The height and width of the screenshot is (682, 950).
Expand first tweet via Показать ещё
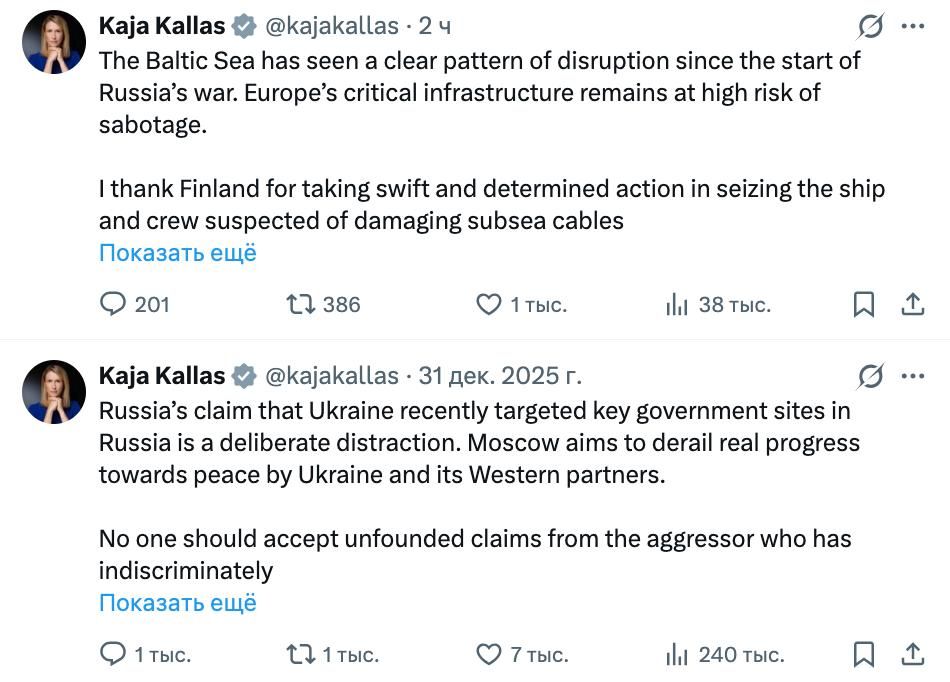click(x=178, y=253)
